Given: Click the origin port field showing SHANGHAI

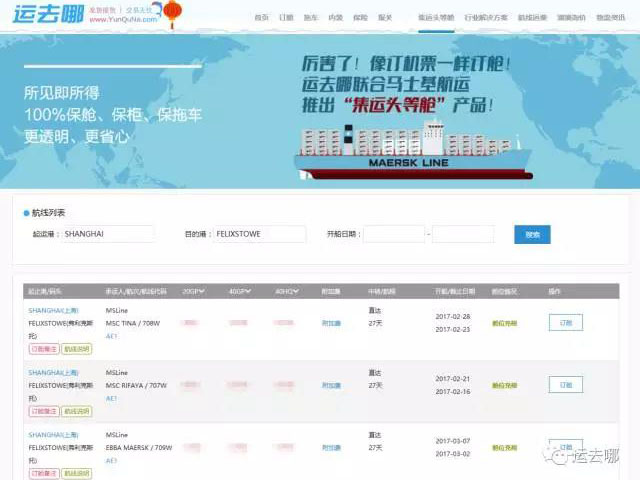Looking at the screenshot, I should 107,234.
